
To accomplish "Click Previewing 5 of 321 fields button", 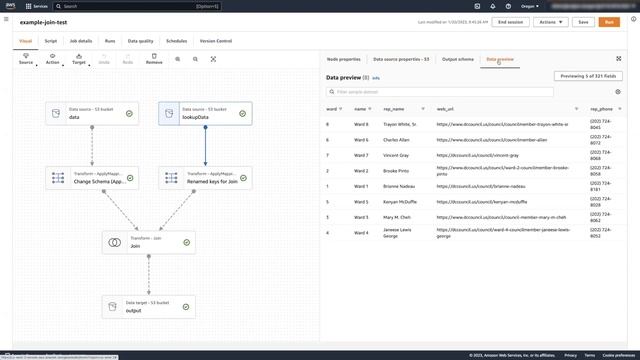I will [588, 76].
